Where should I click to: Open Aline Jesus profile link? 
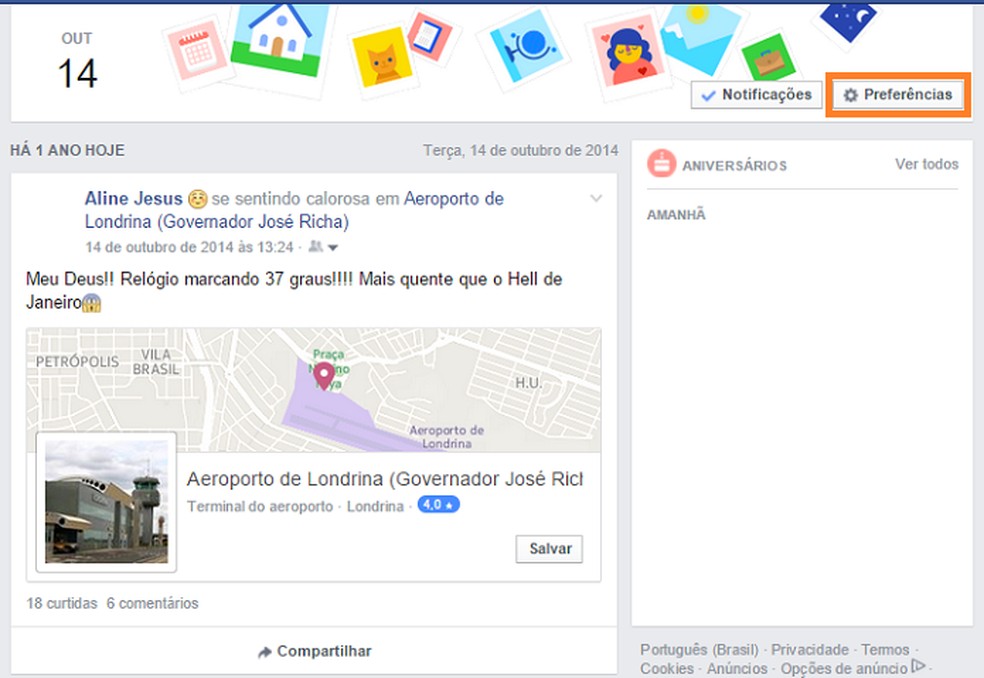tap(134, 199)
